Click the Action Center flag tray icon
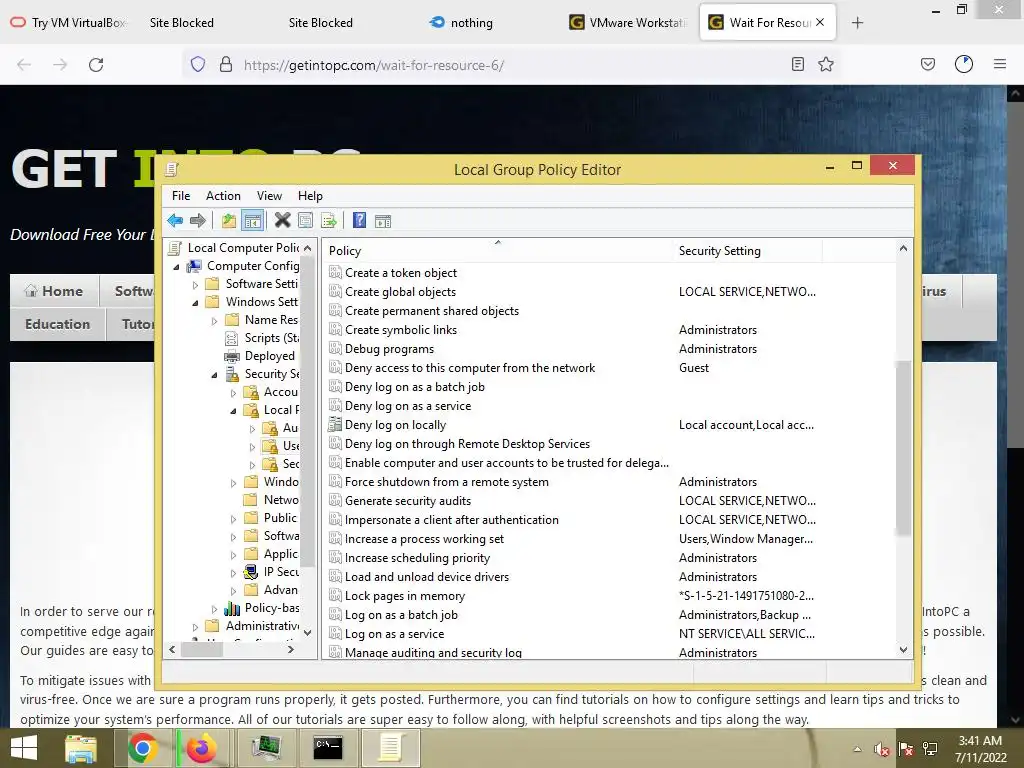 point(906,749)
